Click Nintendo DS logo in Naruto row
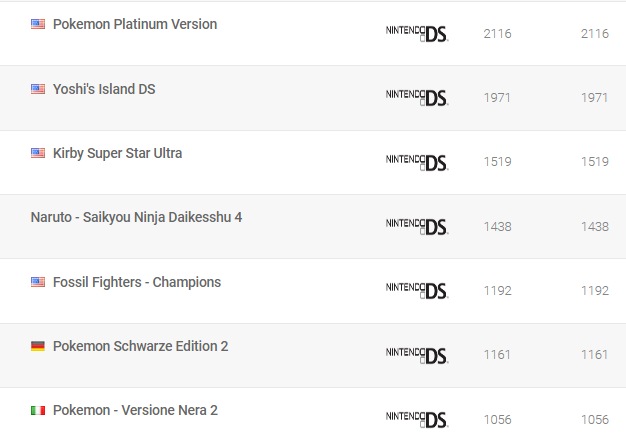This screenshot has height=448, width=626. point(416,226)
